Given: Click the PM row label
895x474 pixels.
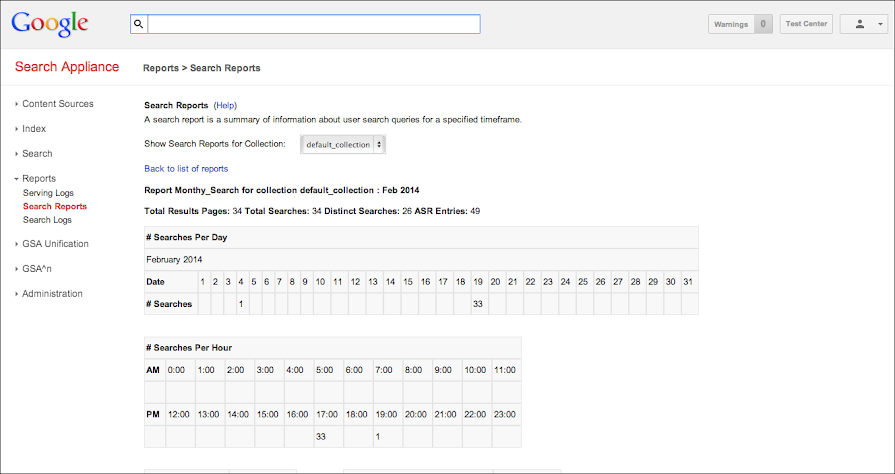Looking at the screenshot, I should (x=153, y=415).
